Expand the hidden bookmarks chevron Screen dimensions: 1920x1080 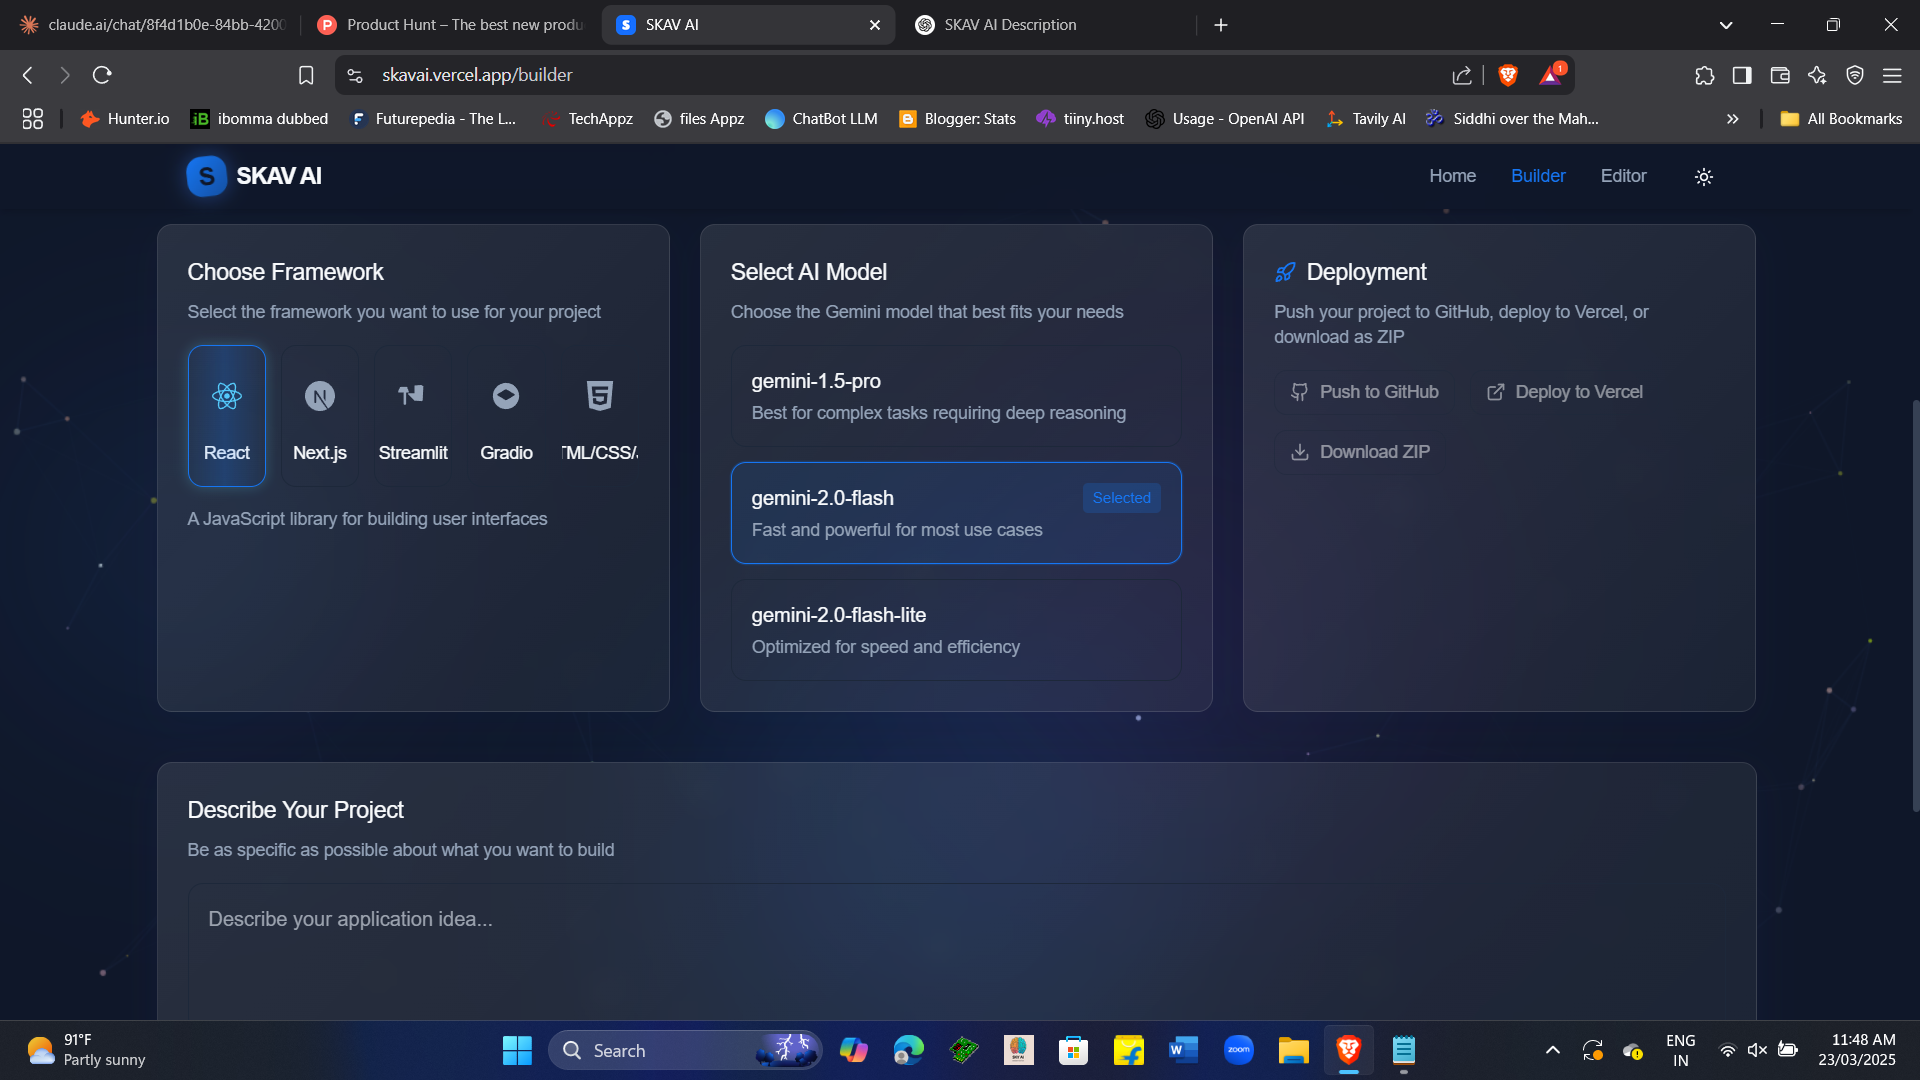pos(1732,119)
